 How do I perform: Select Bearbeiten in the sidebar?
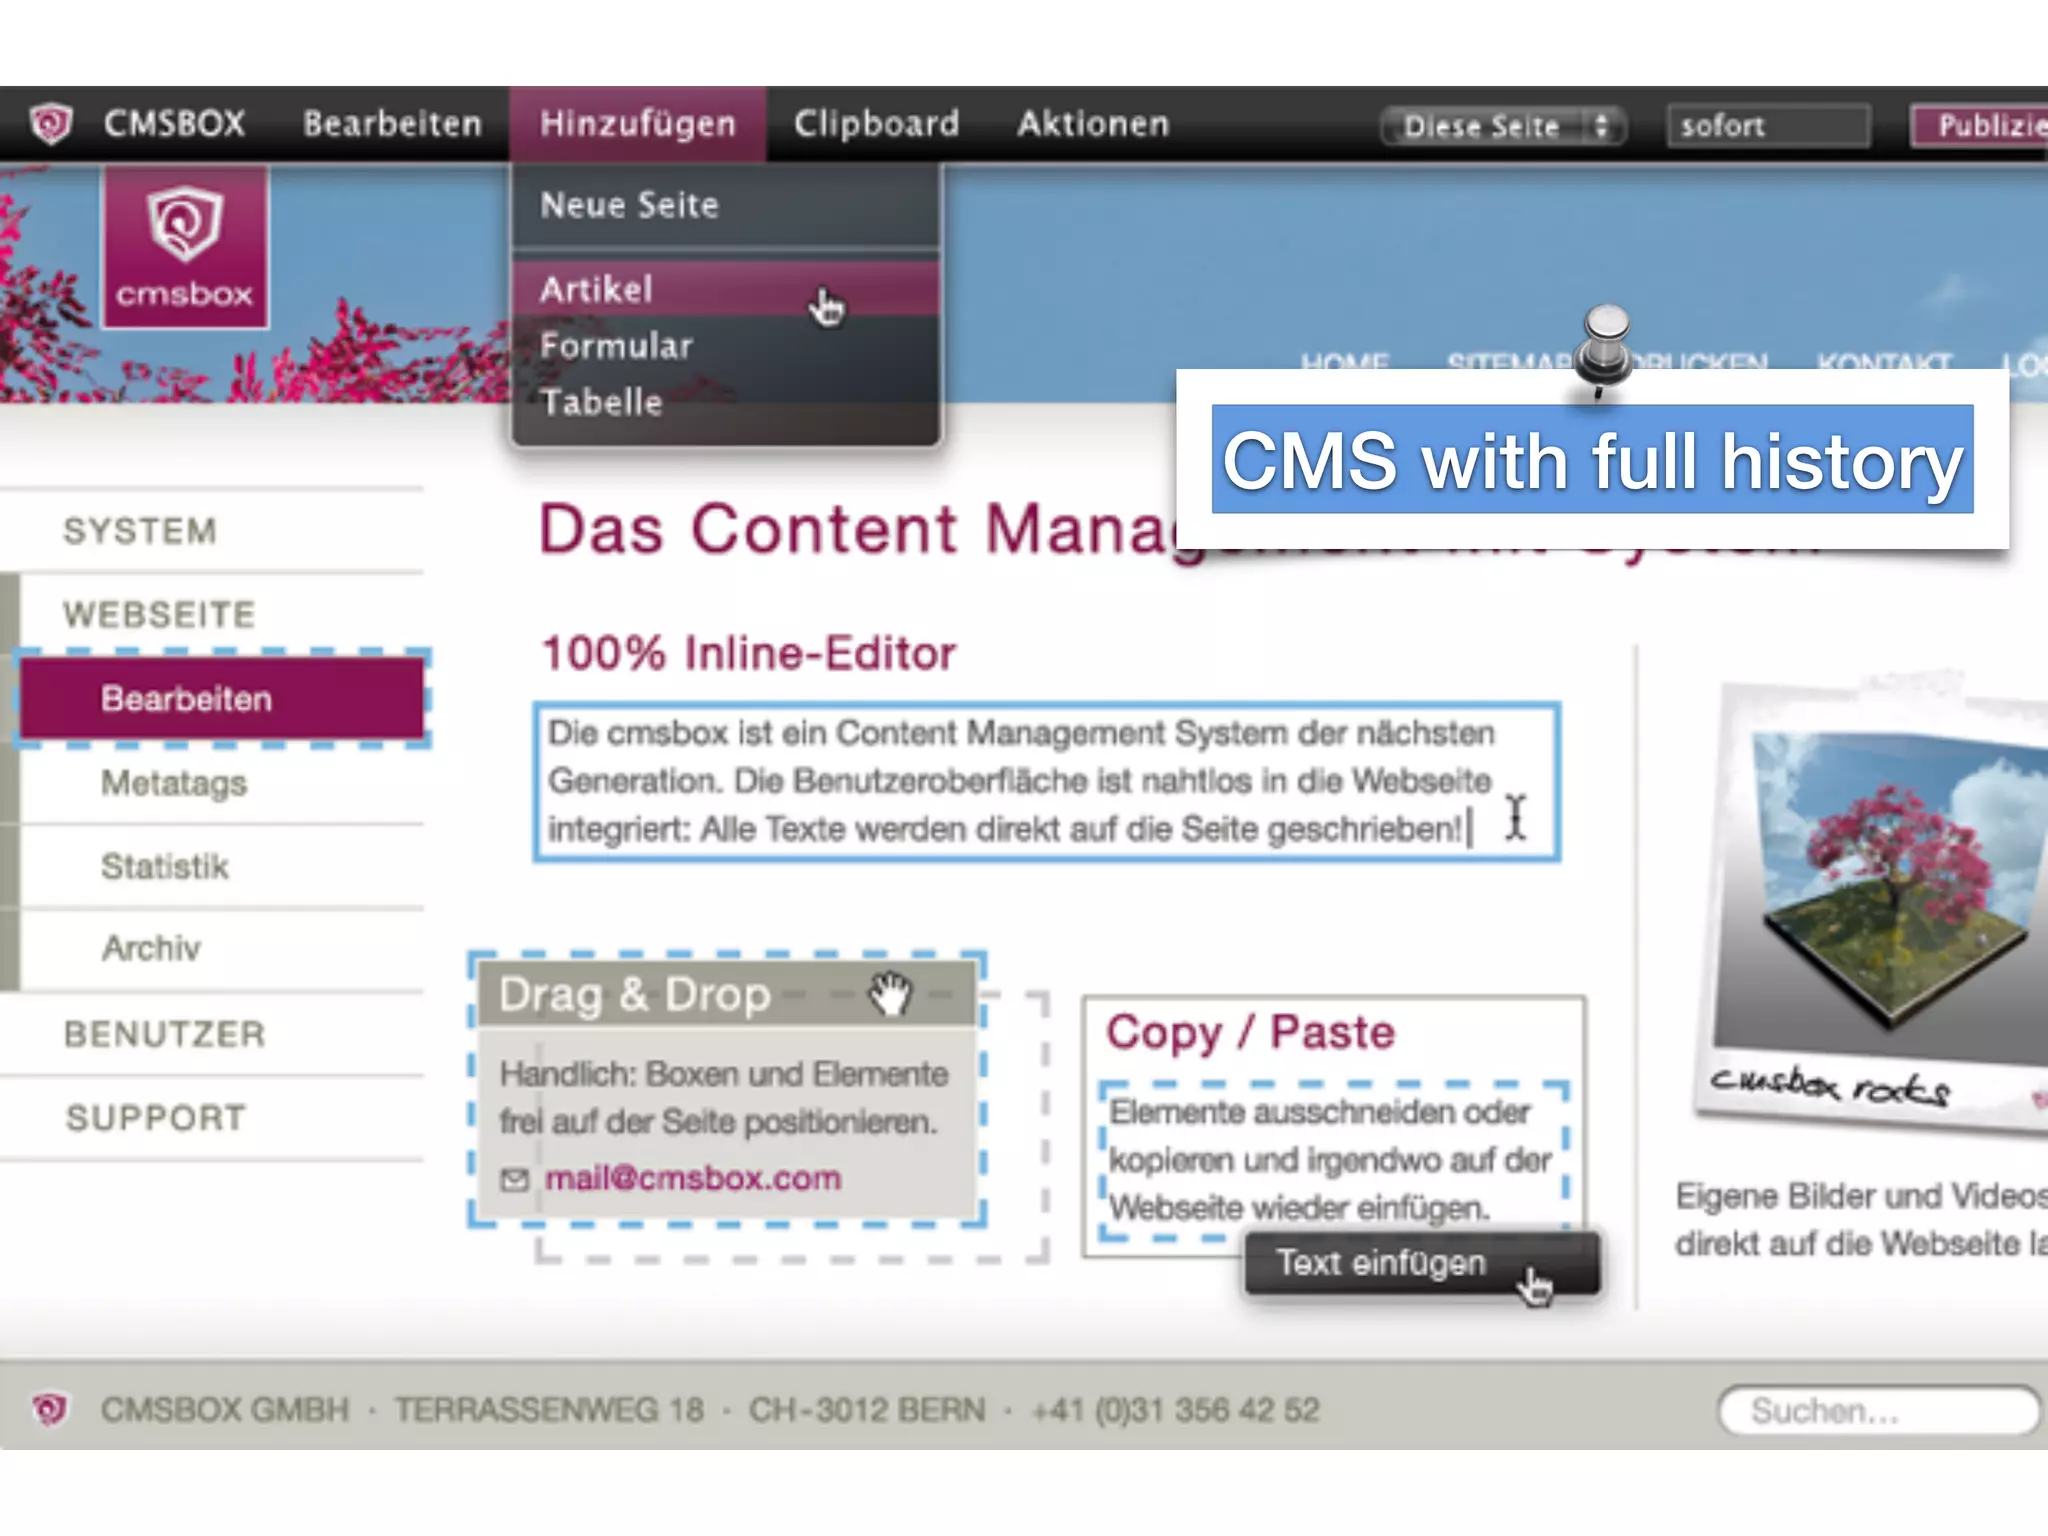(222, 698)
